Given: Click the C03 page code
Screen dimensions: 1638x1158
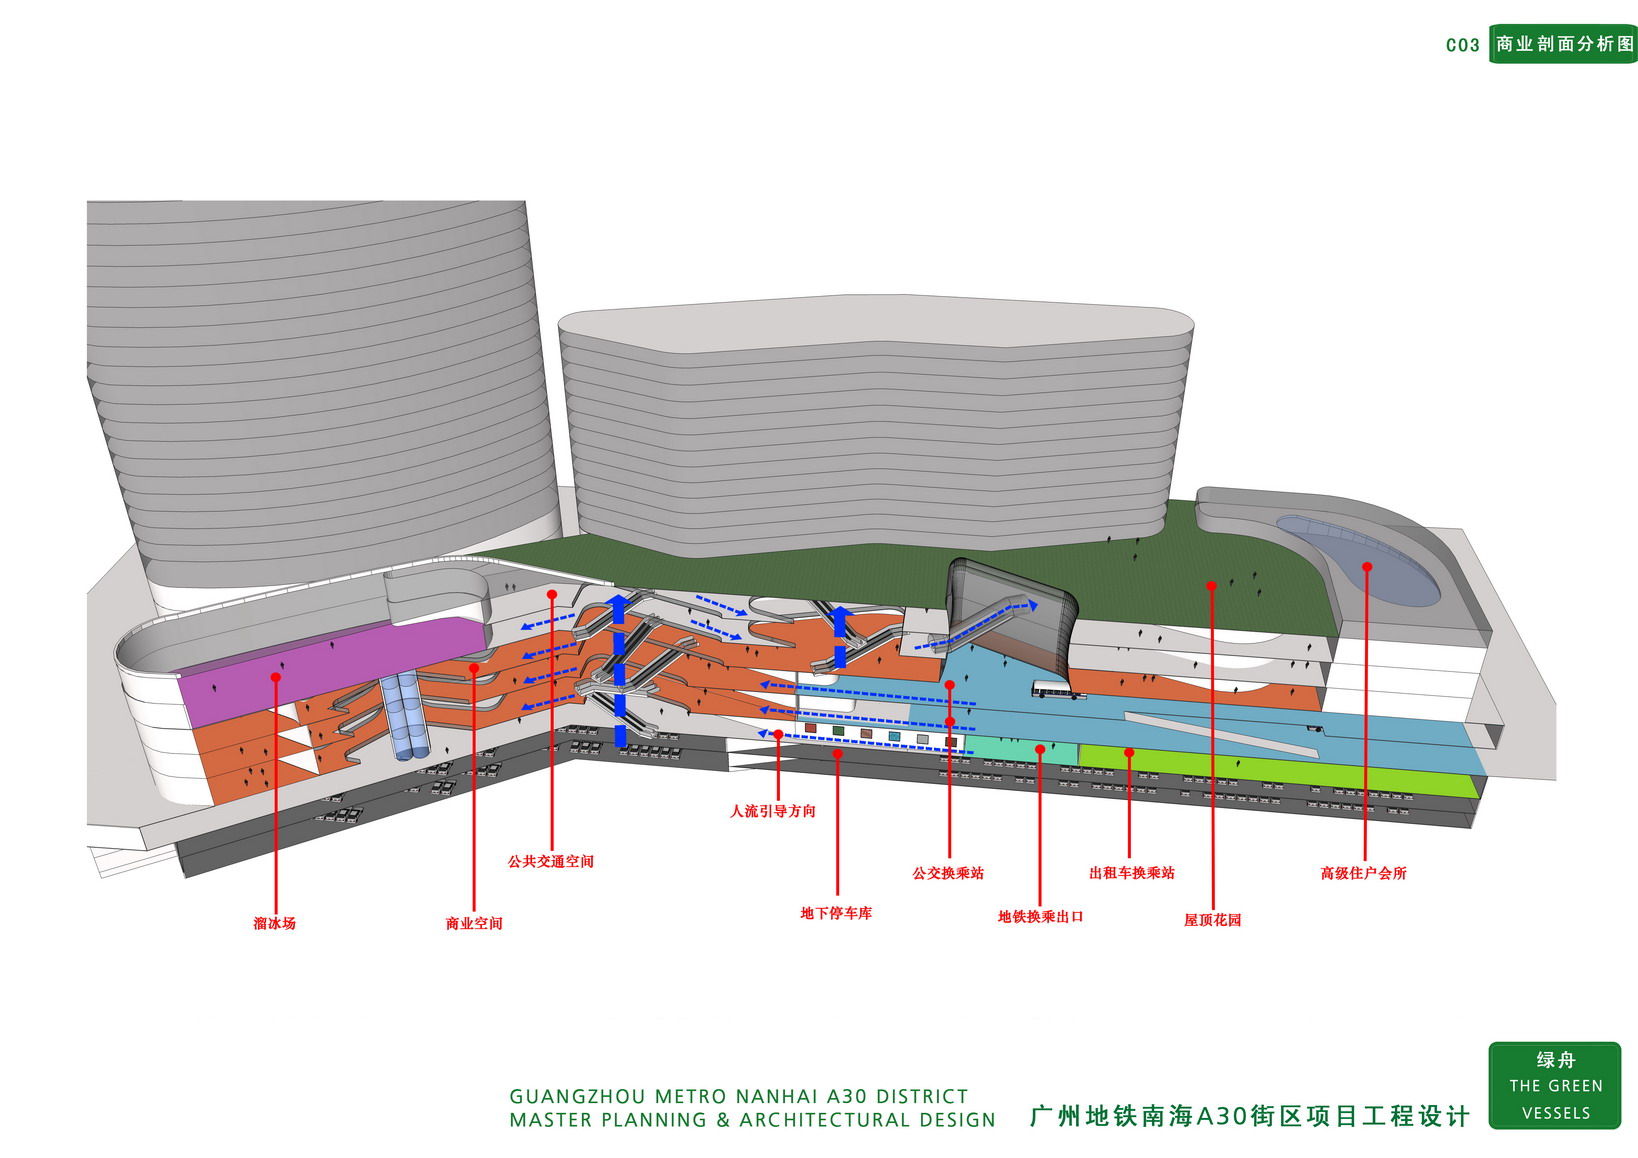Looking at the screenshot, I should (1462, 45).
